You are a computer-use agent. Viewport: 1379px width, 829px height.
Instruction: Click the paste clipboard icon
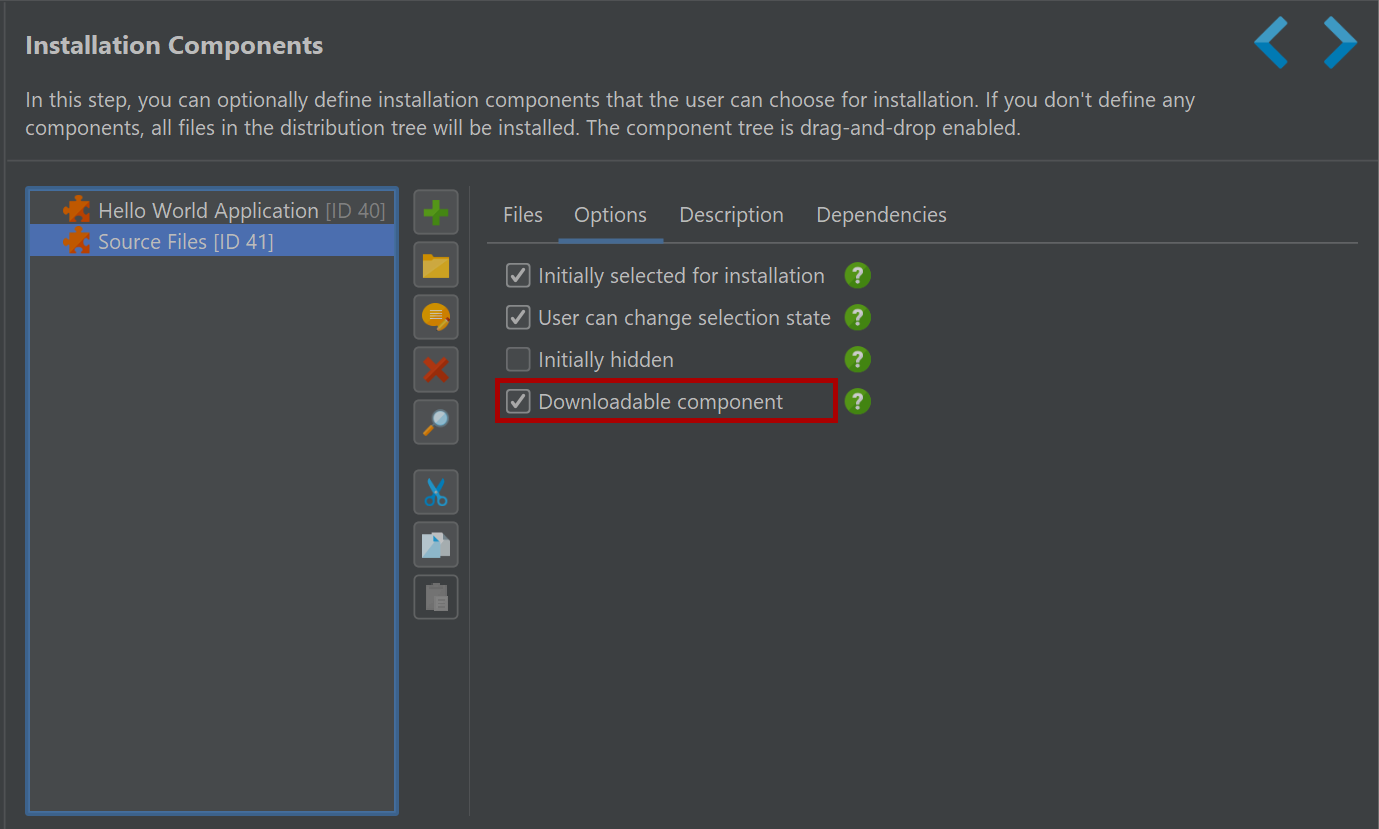436,597
